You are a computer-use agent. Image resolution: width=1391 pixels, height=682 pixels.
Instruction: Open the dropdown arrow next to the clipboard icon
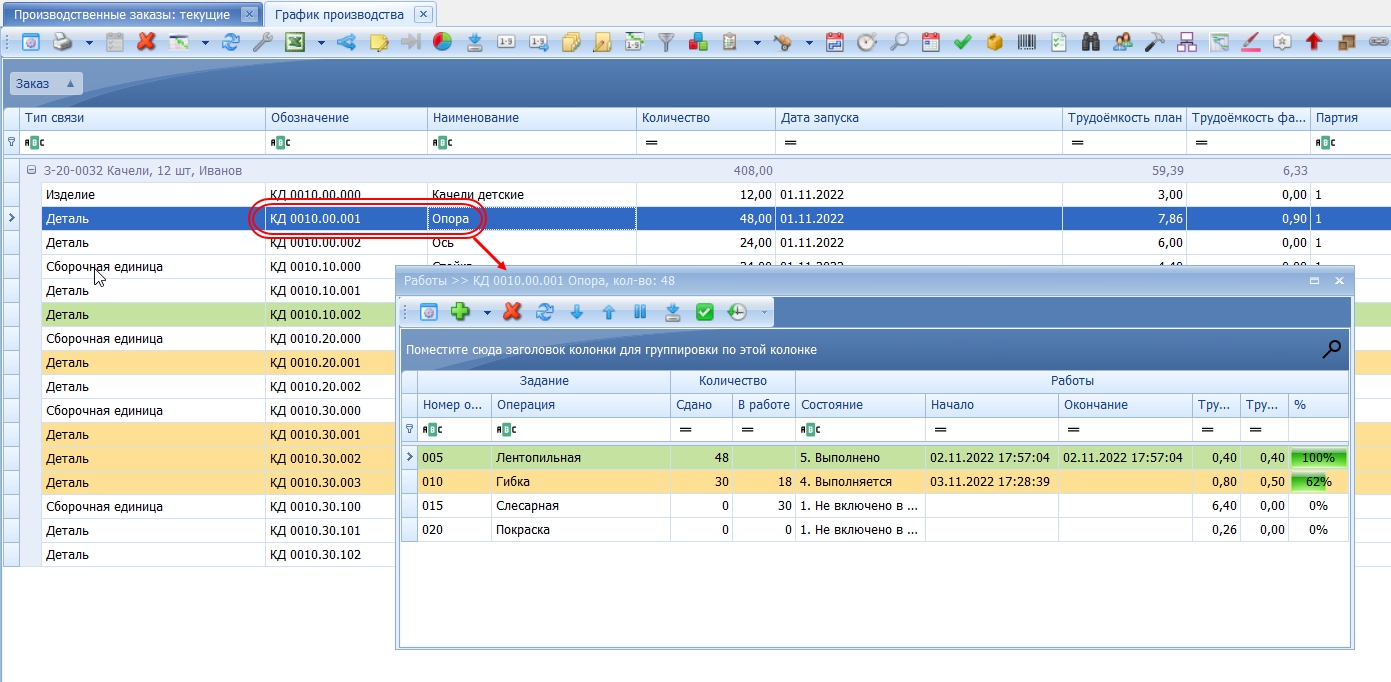click(x=757, y=43)
